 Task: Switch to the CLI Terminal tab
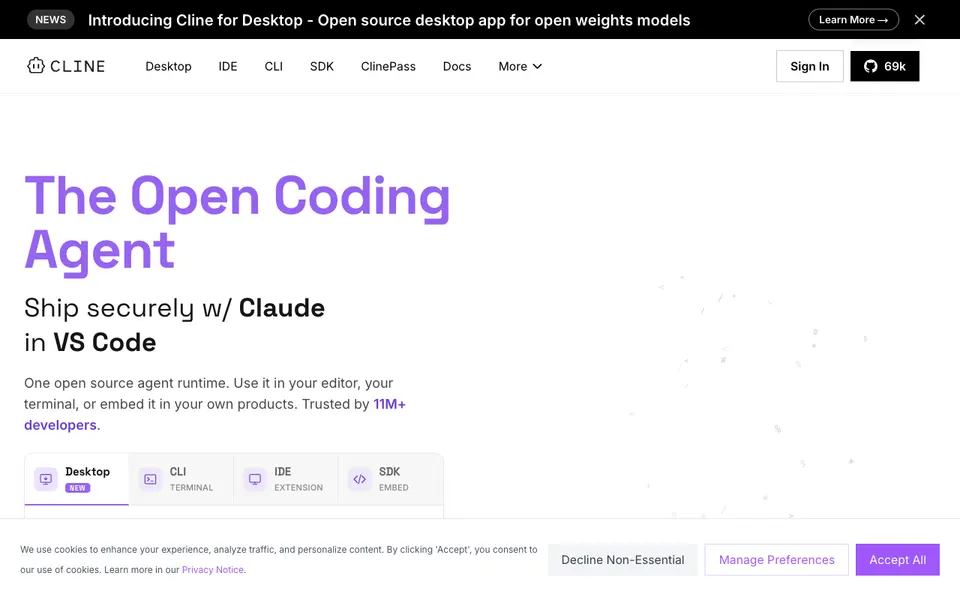click(181, 479)
